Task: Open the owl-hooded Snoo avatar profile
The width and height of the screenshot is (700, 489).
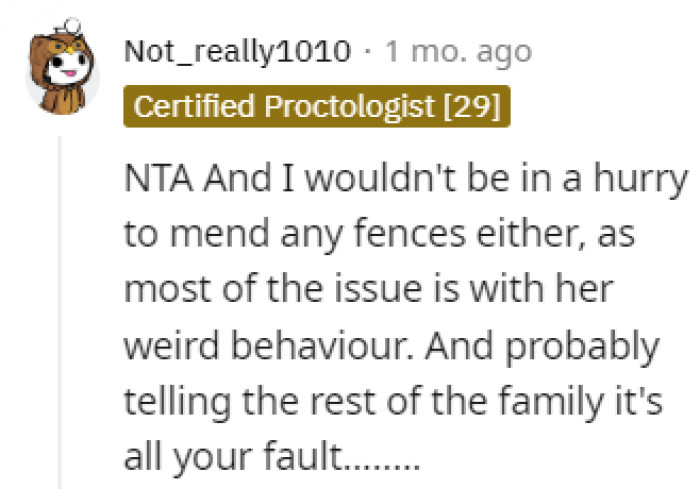Action: [x=62, y=67]
